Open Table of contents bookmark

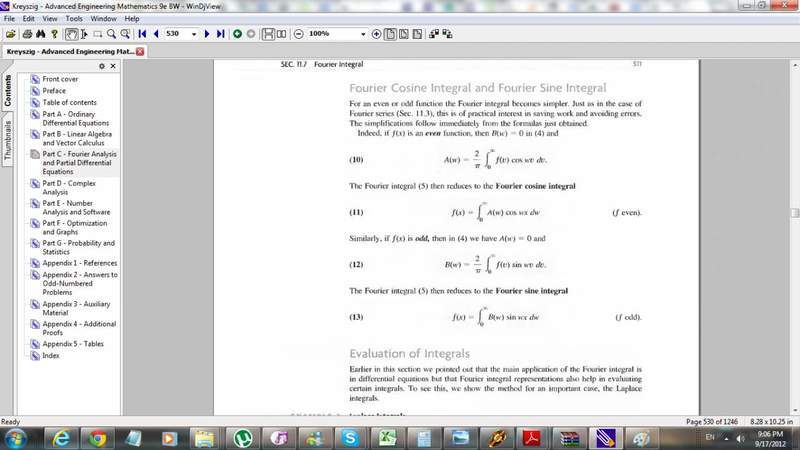click(x=69, y=103)
